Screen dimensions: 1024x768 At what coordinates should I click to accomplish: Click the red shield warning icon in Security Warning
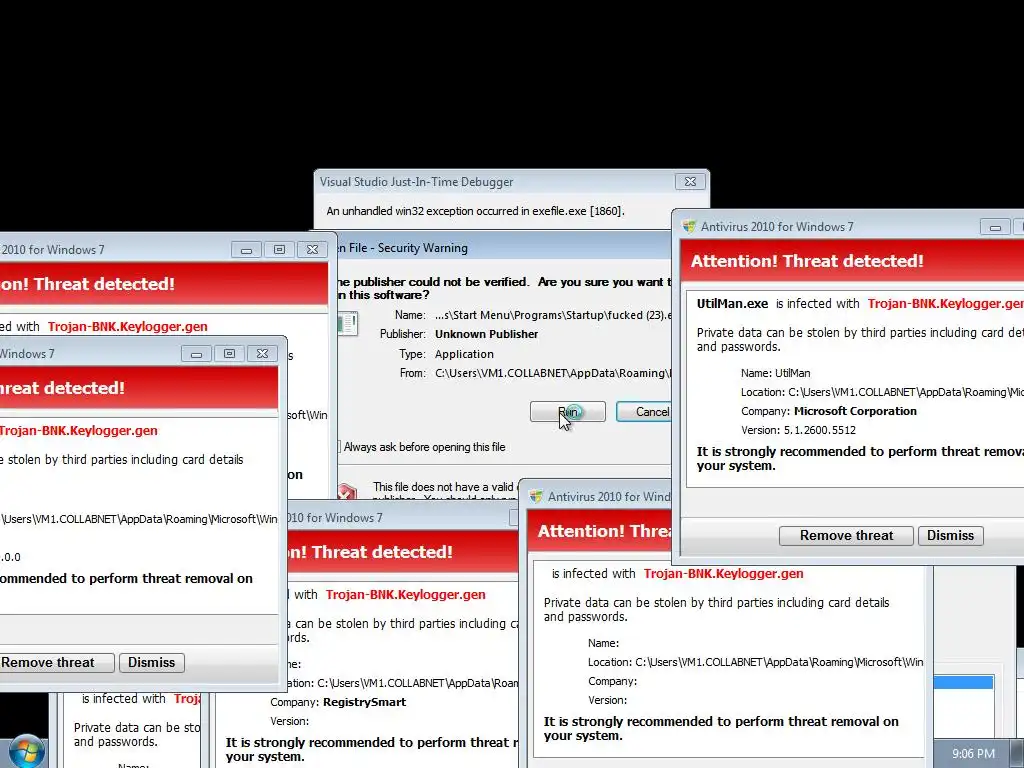pyautogui.click(x=347, y=490)
